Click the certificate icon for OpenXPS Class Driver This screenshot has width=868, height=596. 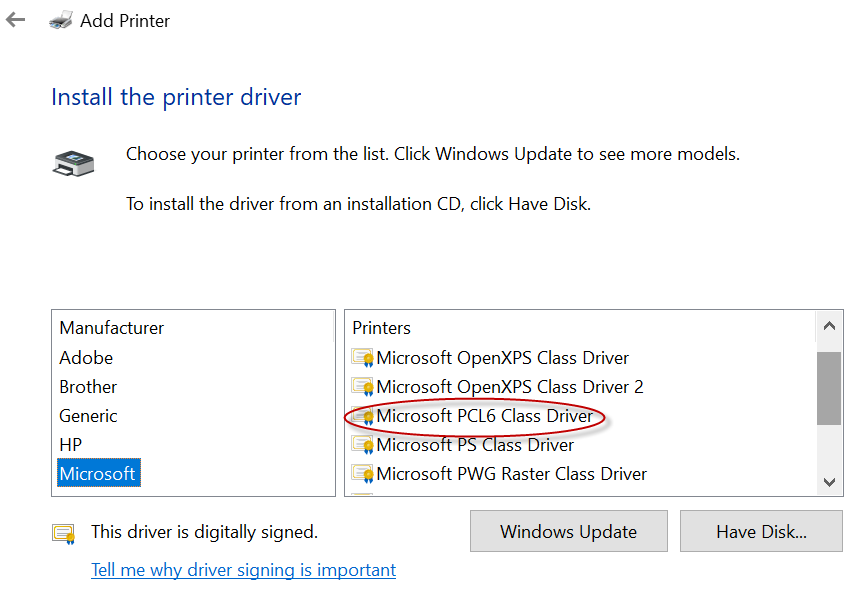pyautogui.click(x=363, y=357)
